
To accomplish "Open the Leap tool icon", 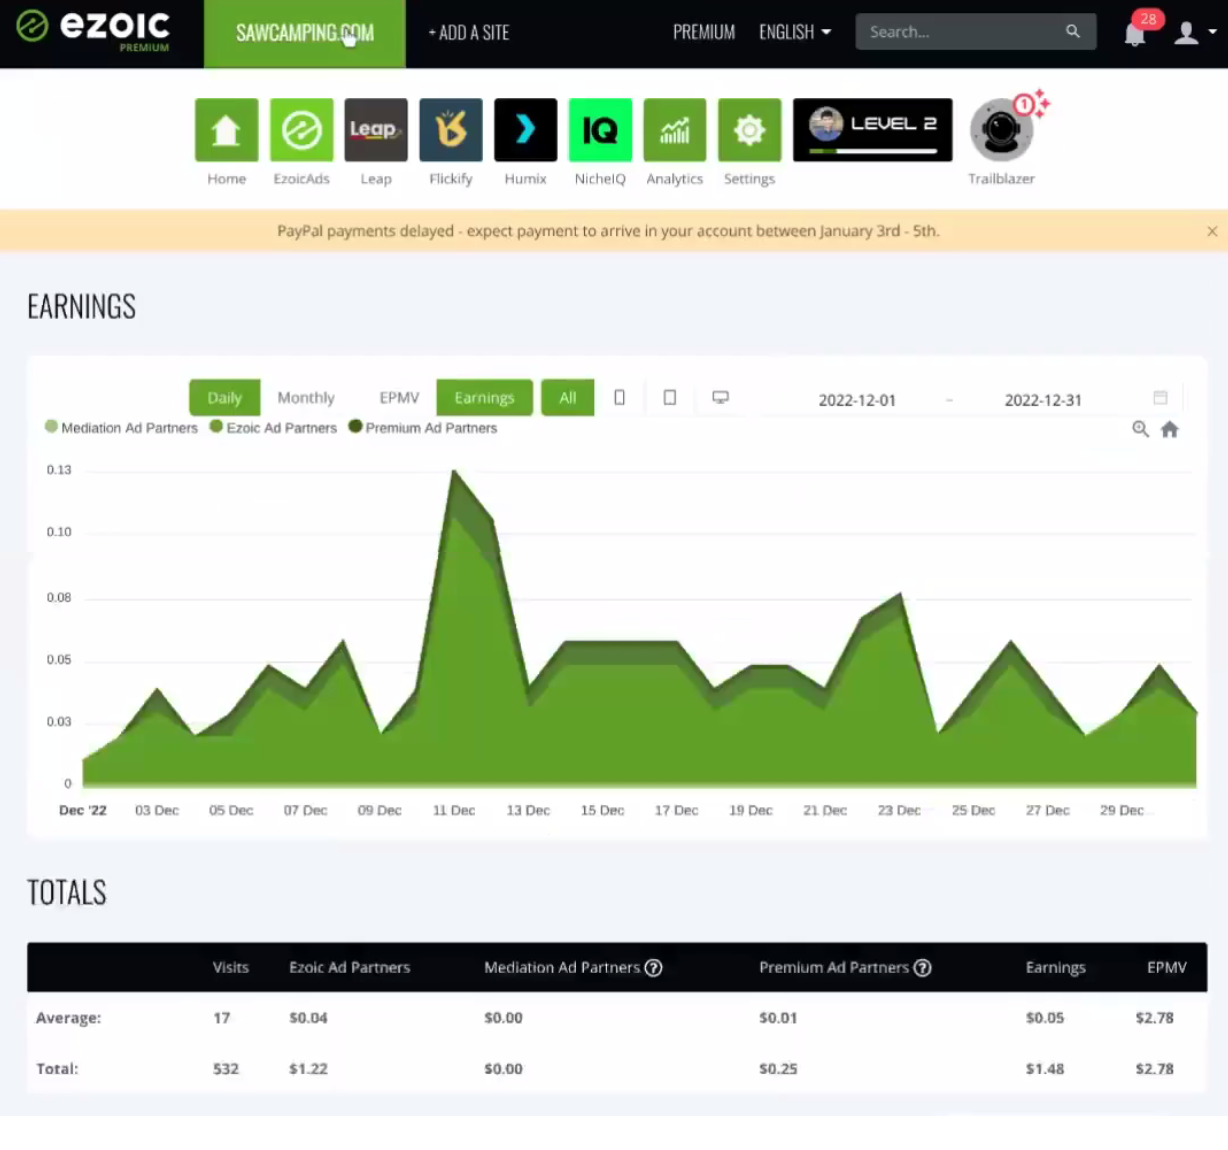I will tap(376, 130).
